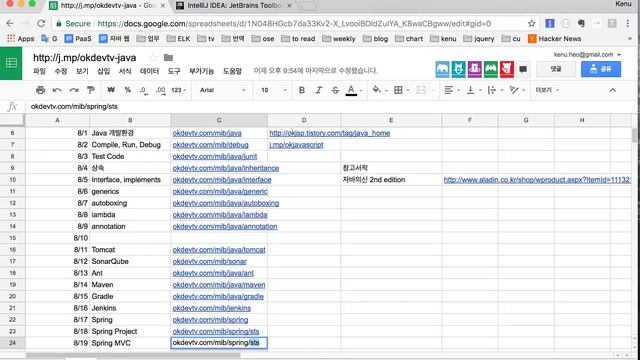Open the account email dropdown
The height and width of the screenshot is (360, 640).
tap(587, 55)
